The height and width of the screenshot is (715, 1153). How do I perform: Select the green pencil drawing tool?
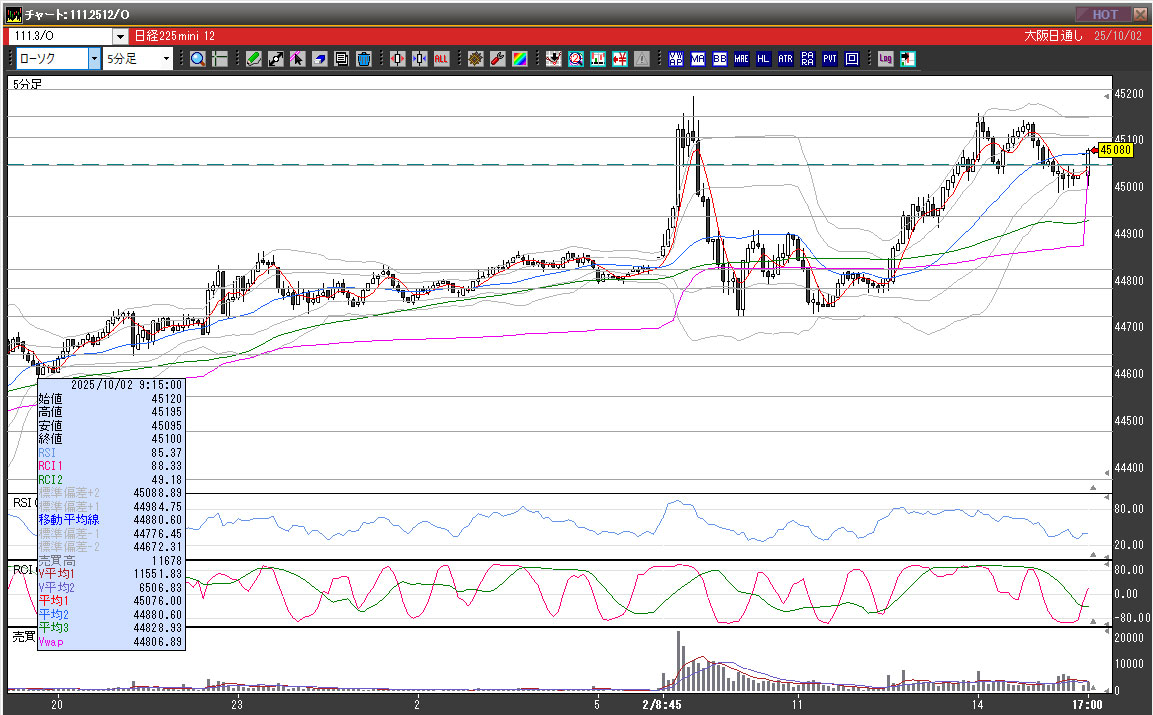tap(254, 59)
